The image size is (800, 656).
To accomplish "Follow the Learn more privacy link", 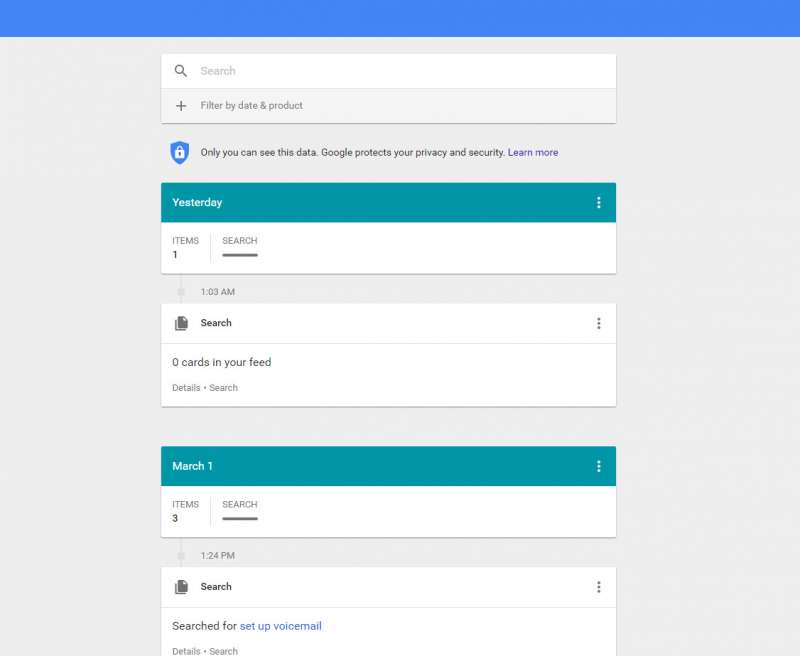I will [x=533, y=153].
